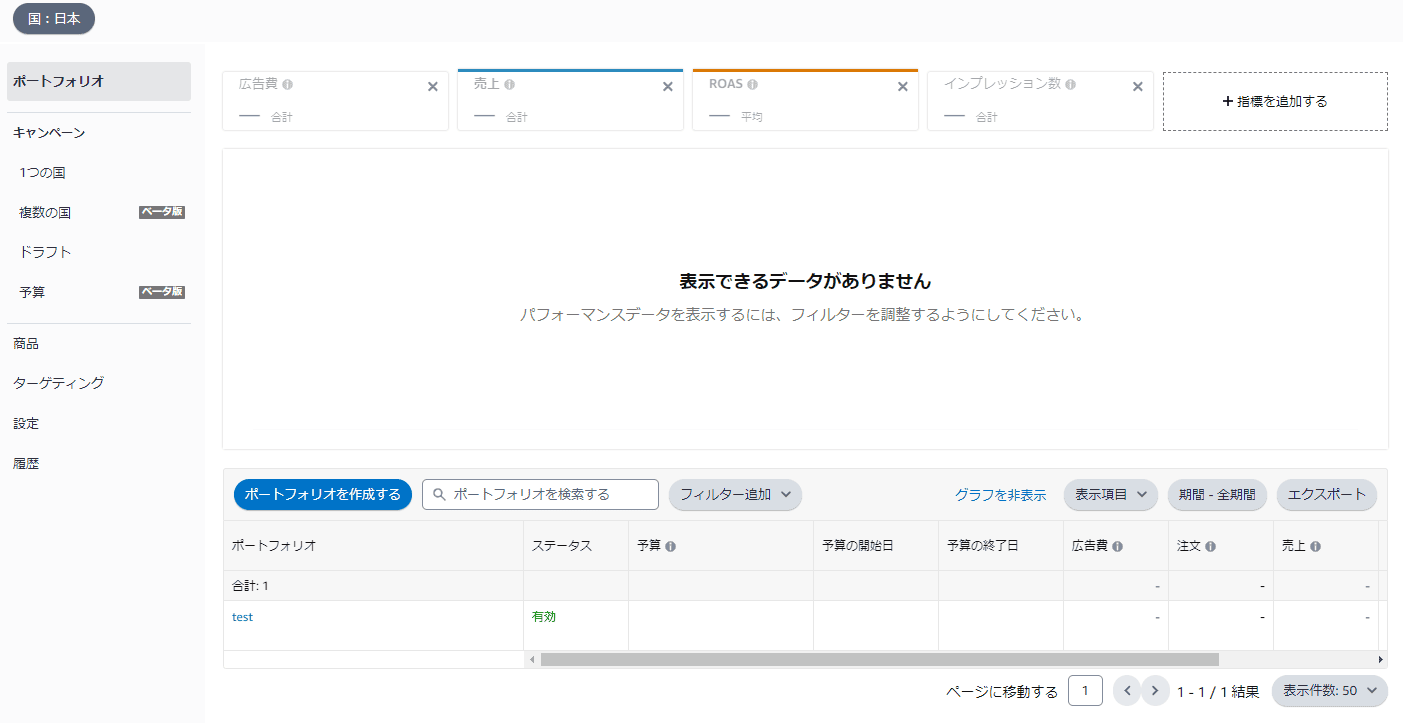Go to next page arrow

coord(1155,691)
